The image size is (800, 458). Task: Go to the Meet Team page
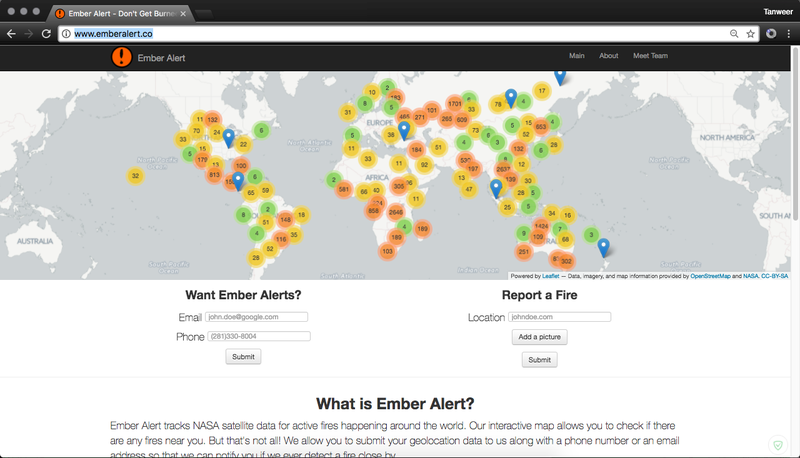[650, 56]
